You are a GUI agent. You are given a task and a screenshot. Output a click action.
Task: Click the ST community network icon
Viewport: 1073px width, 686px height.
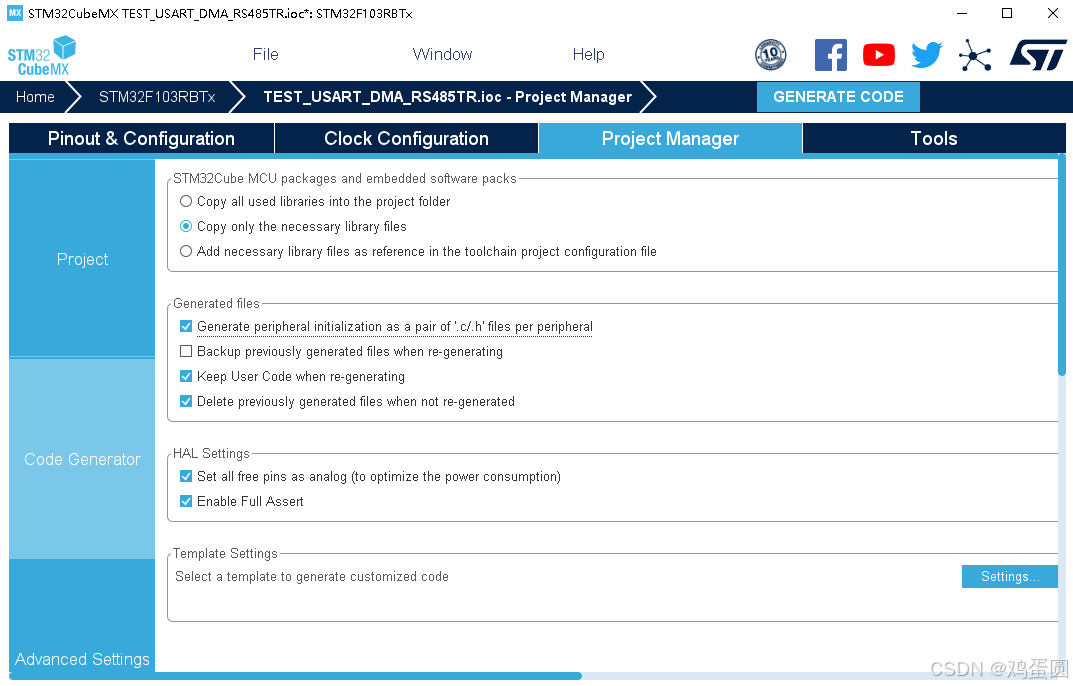(x=975, y=55)
